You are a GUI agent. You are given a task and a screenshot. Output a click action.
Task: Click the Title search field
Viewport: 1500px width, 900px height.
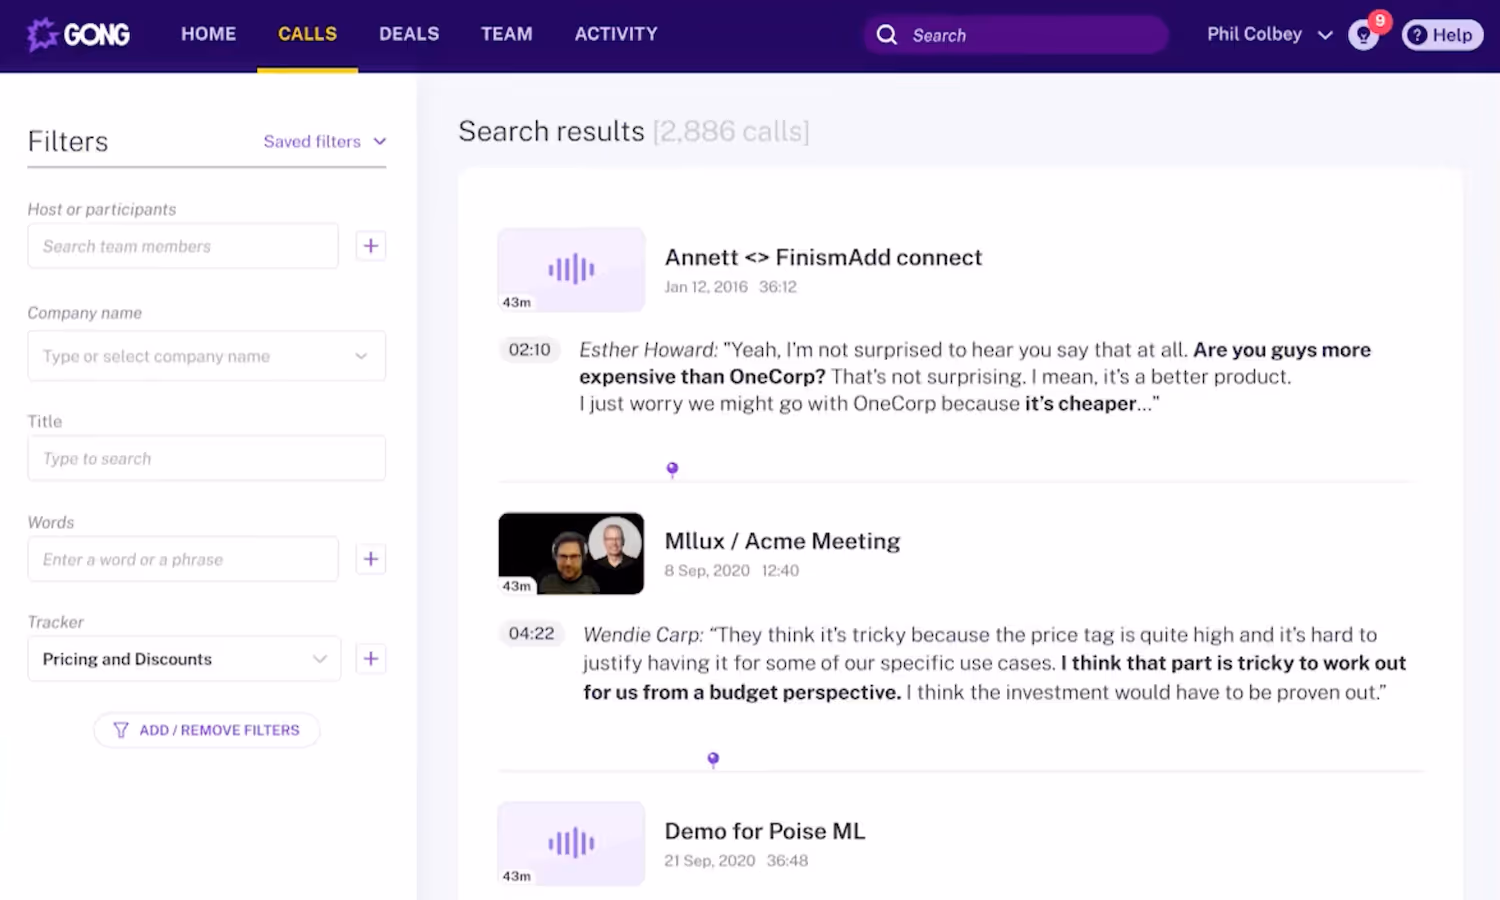(207, 459)
